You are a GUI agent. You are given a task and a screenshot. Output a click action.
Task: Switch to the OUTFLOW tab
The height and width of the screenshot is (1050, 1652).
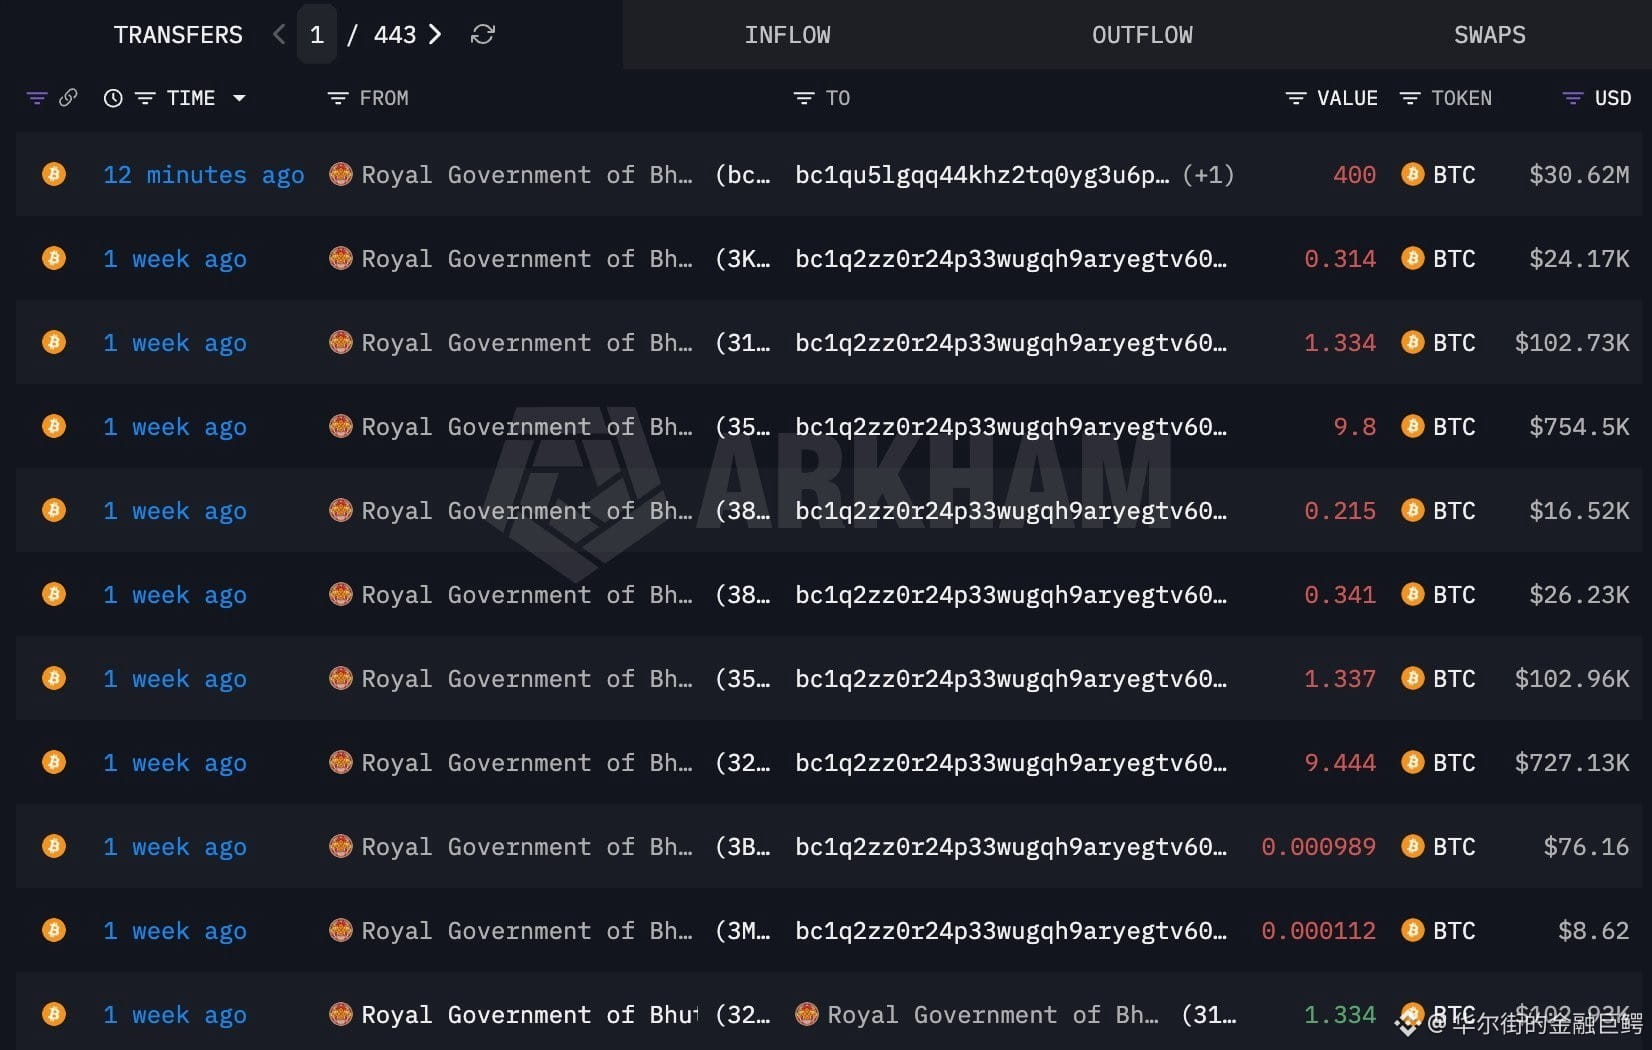click(1142, 35)
